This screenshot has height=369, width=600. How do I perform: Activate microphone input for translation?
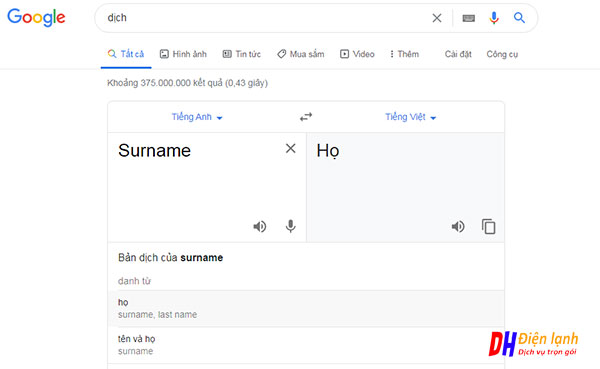pyautogui.click(x=290, y=226)
